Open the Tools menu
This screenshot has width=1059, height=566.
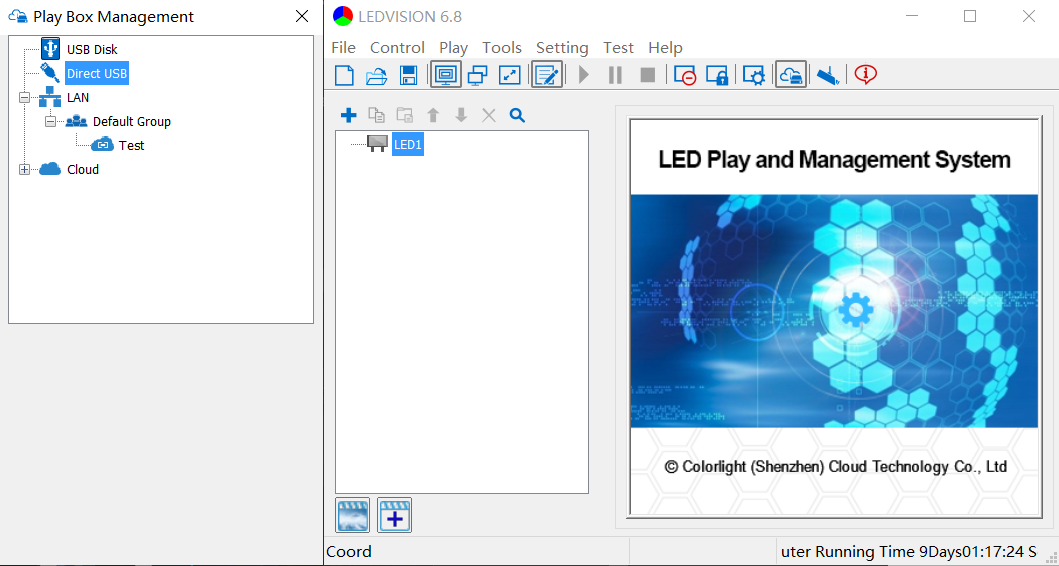click(x=502, y=48)
